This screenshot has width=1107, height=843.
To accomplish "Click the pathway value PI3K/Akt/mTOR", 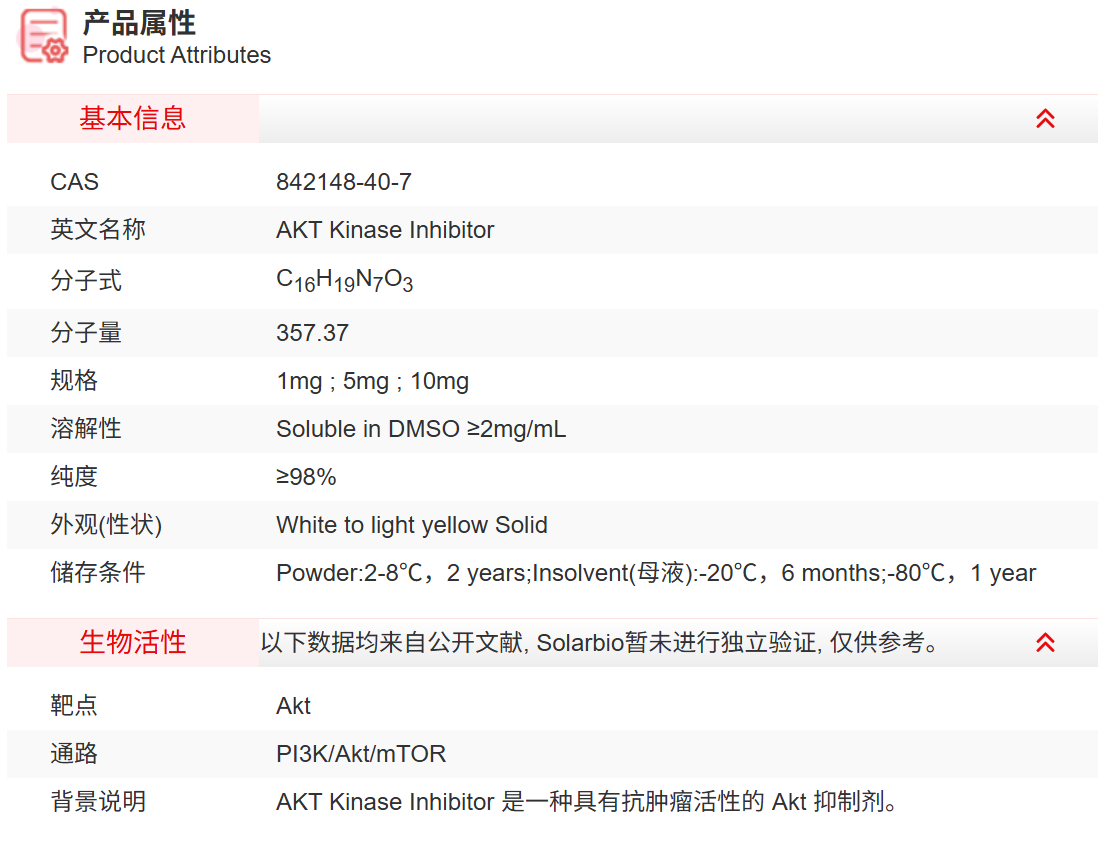I will coord(361,754).
